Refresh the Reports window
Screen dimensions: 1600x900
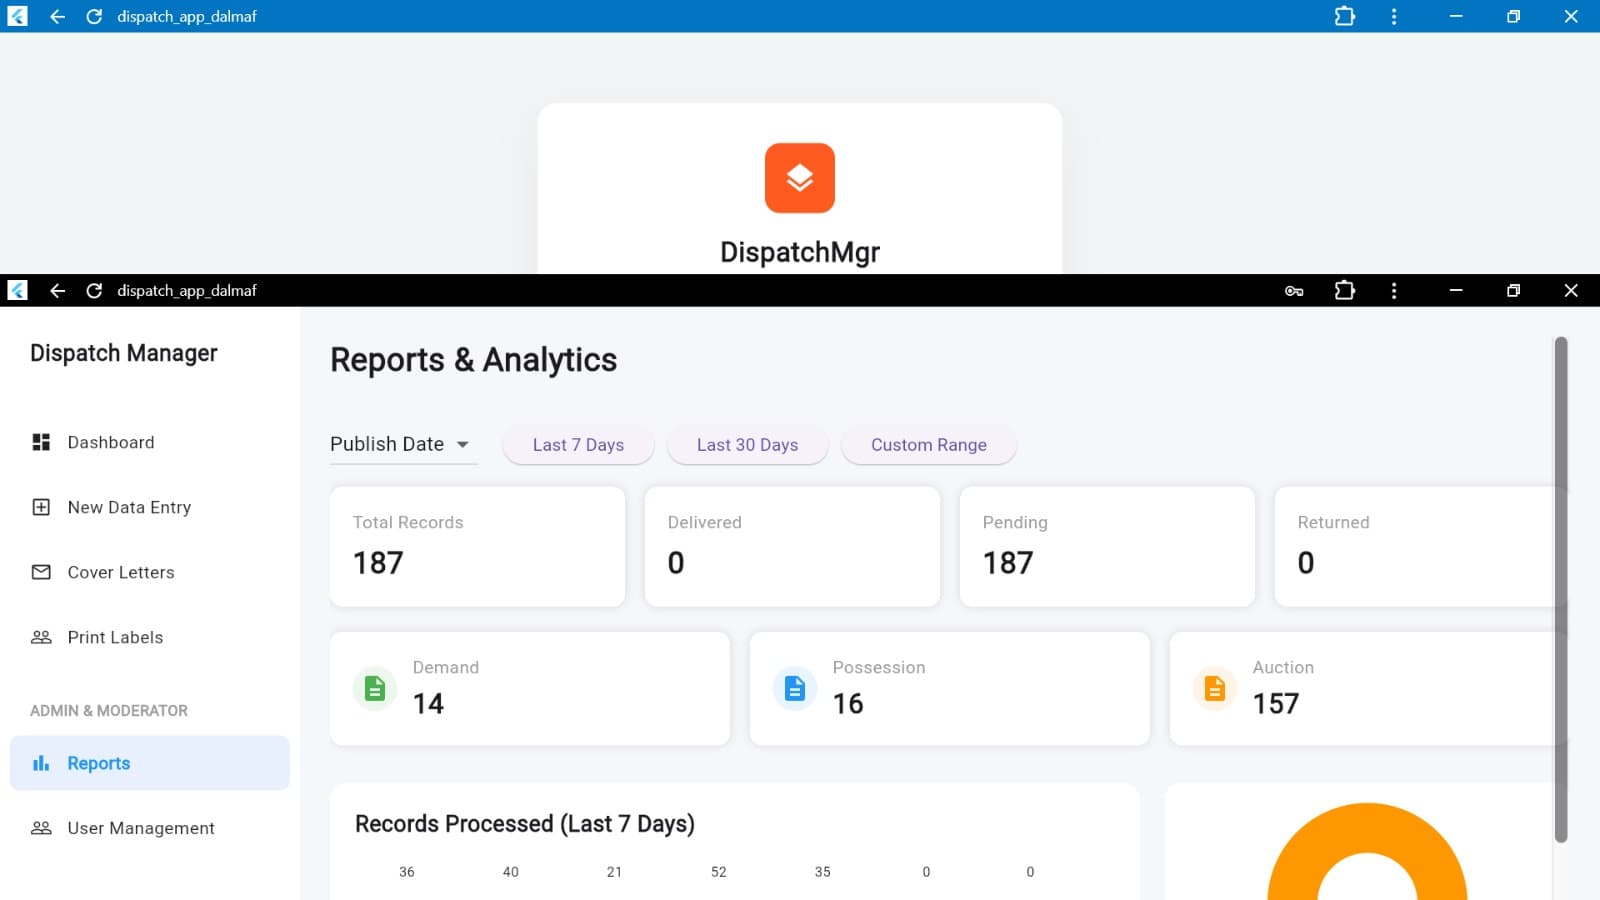pyautogui.click(x=94, y=290)
